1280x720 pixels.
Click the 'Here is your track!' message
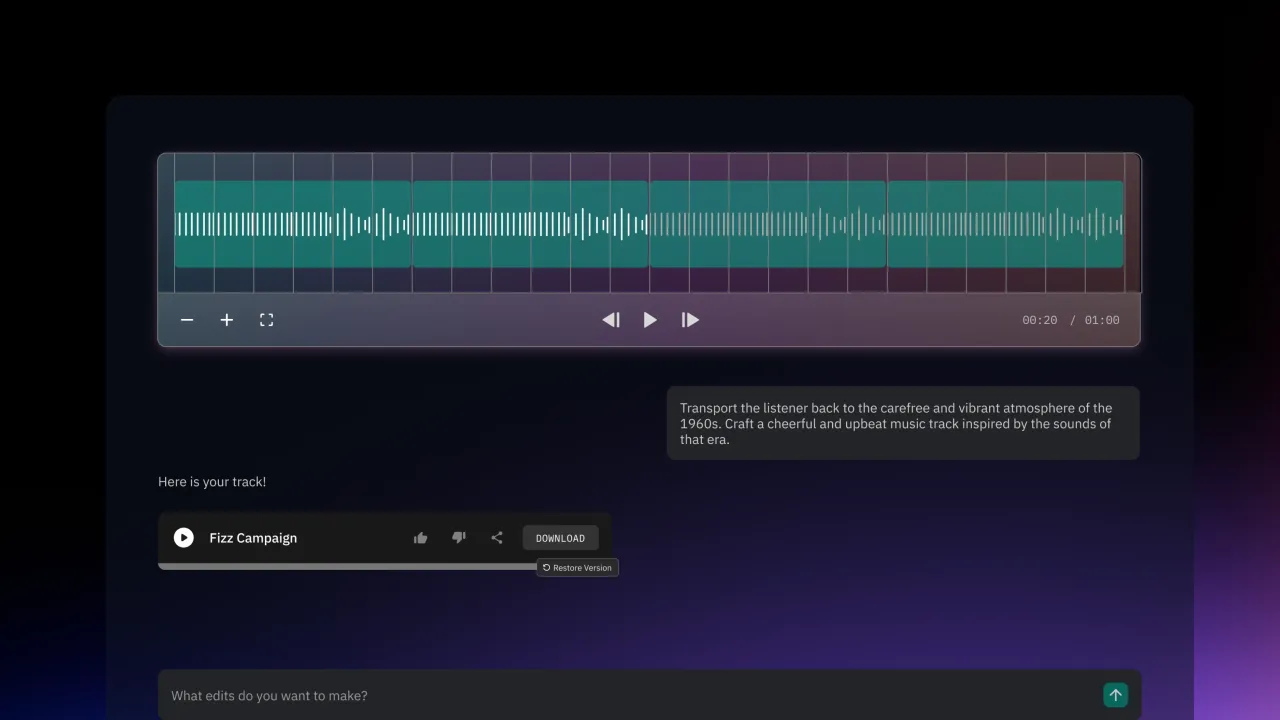[x=212, y=482]
